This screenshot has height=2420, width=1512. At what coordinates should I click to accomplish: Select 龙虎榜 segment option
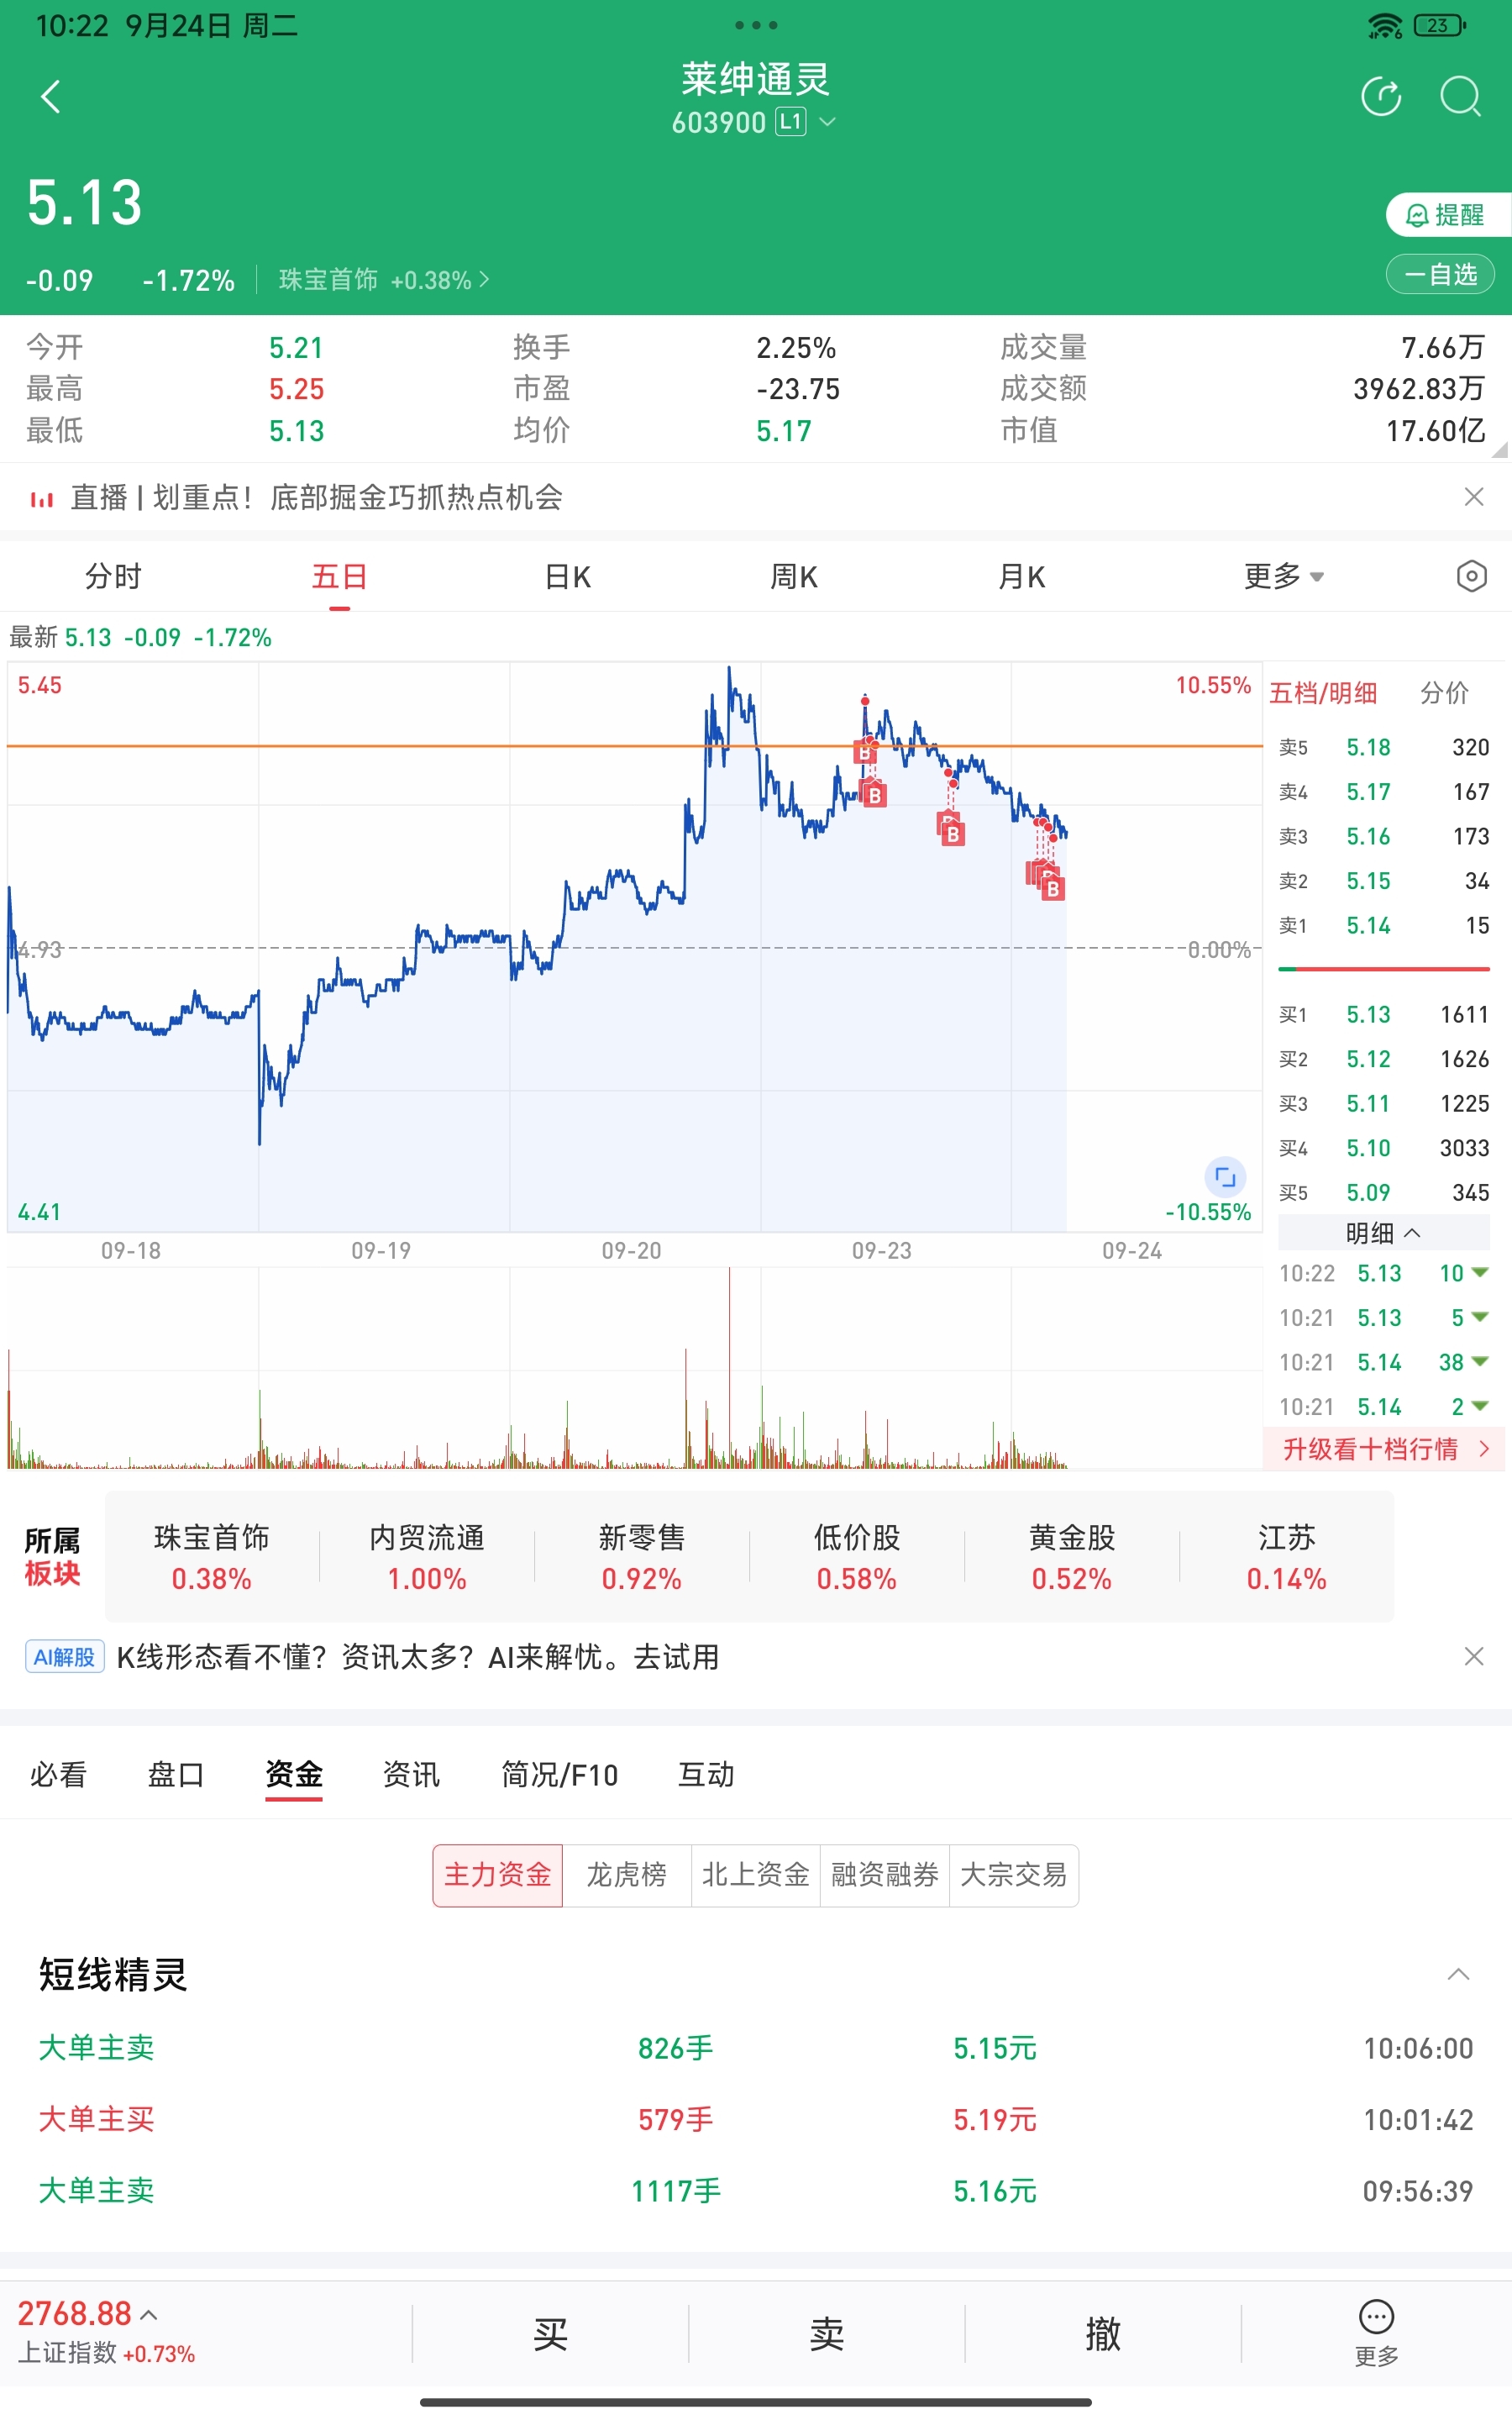pos(626,1875)
